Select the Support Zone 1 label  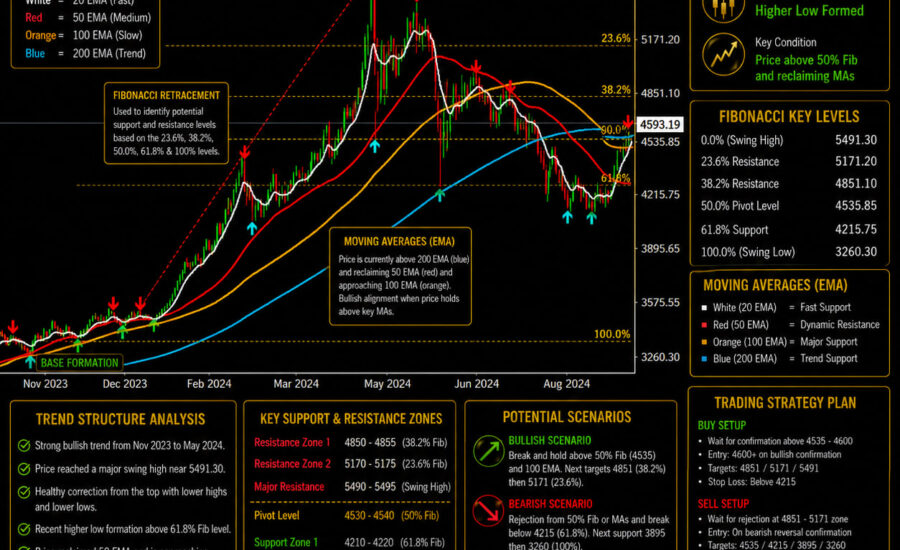[x=286, y=542]
